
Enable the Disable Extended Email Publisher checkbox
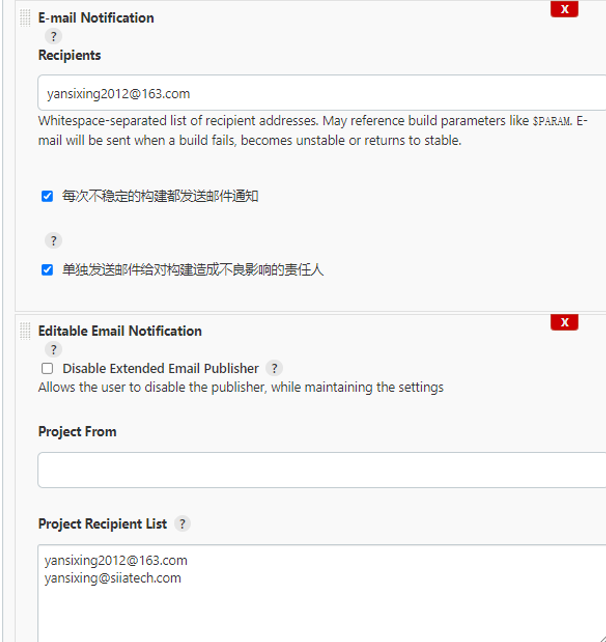47,368
